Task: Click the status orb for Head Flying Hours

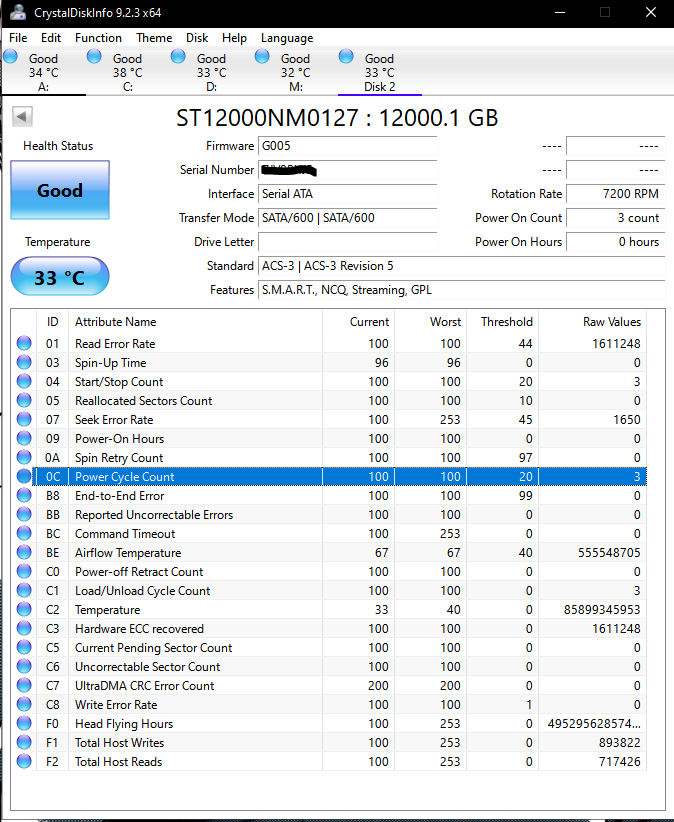Action: point(24,723)
